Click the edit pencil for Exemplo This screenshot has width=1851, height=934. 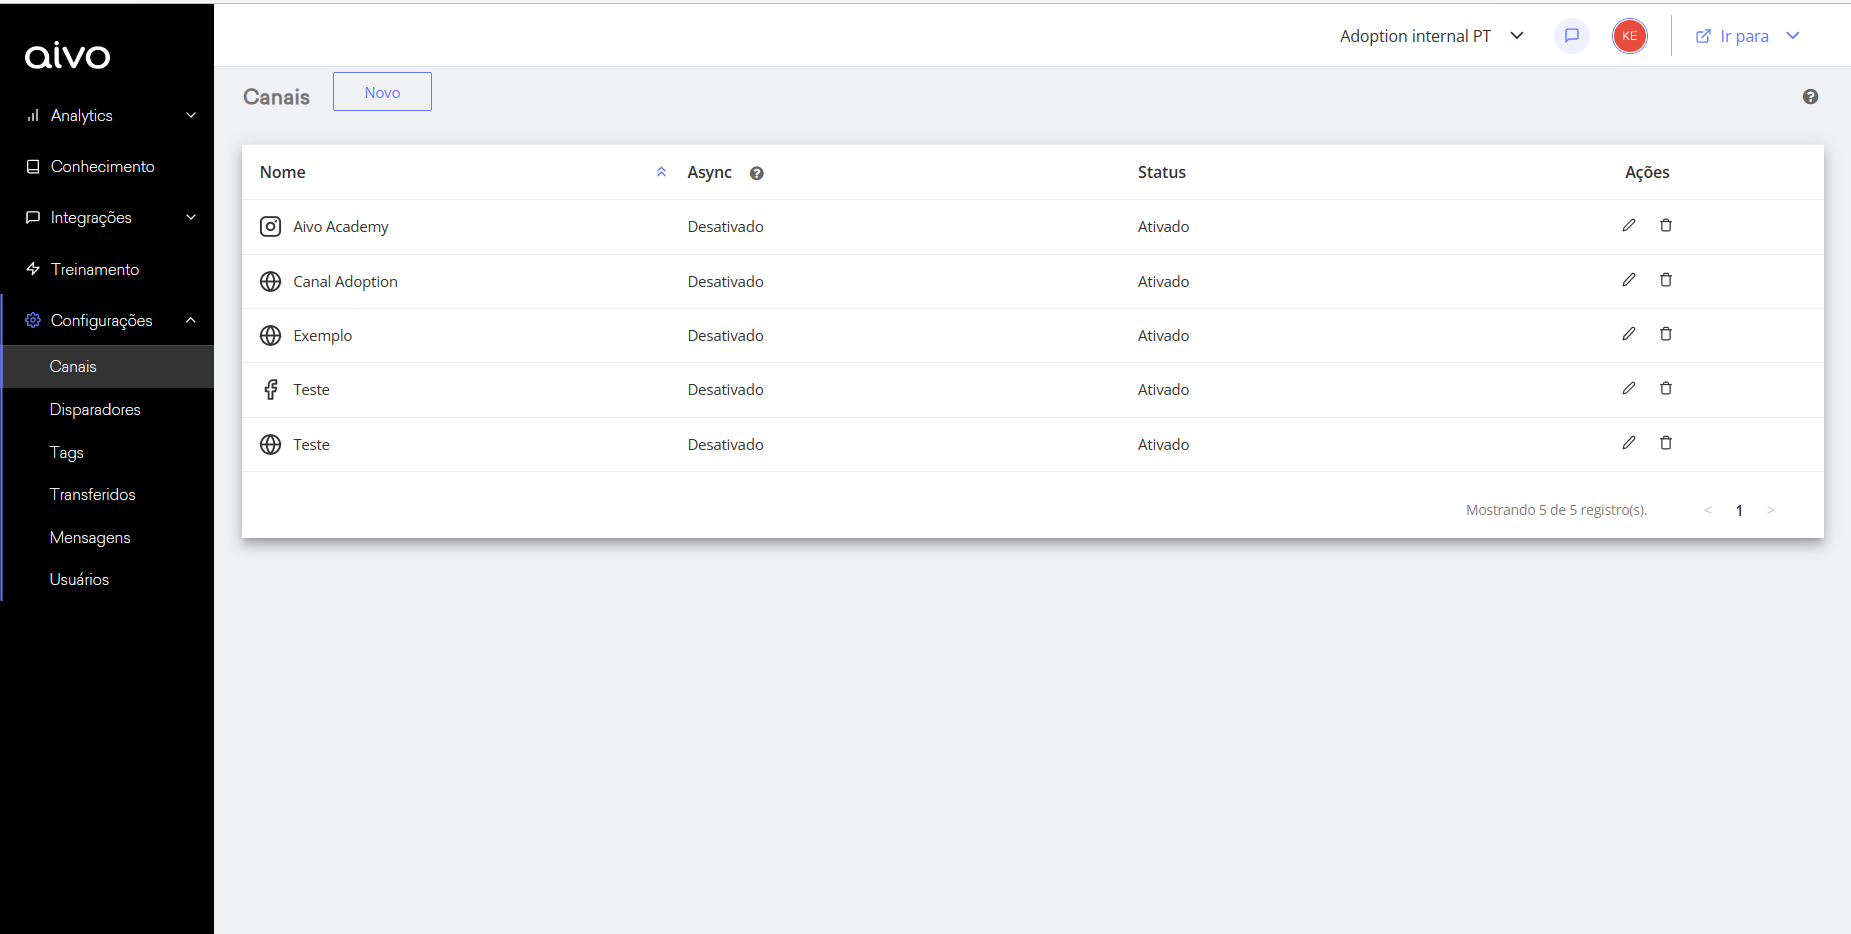[x=1629, y=335]
